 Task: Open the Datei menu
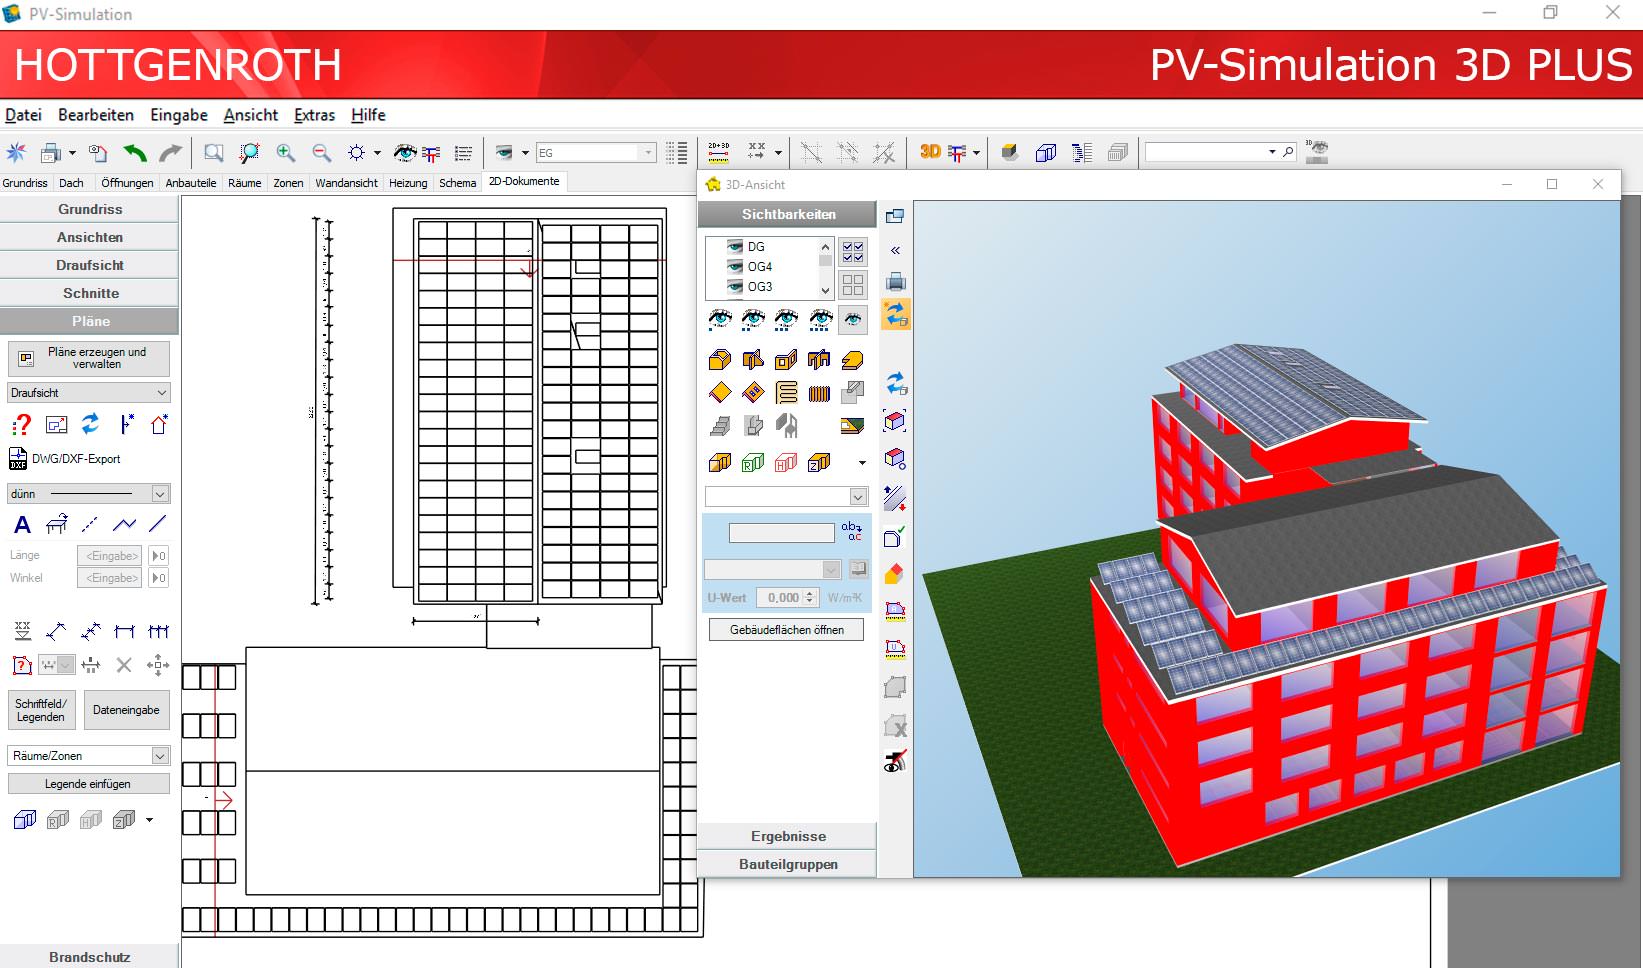pos(23,115)
